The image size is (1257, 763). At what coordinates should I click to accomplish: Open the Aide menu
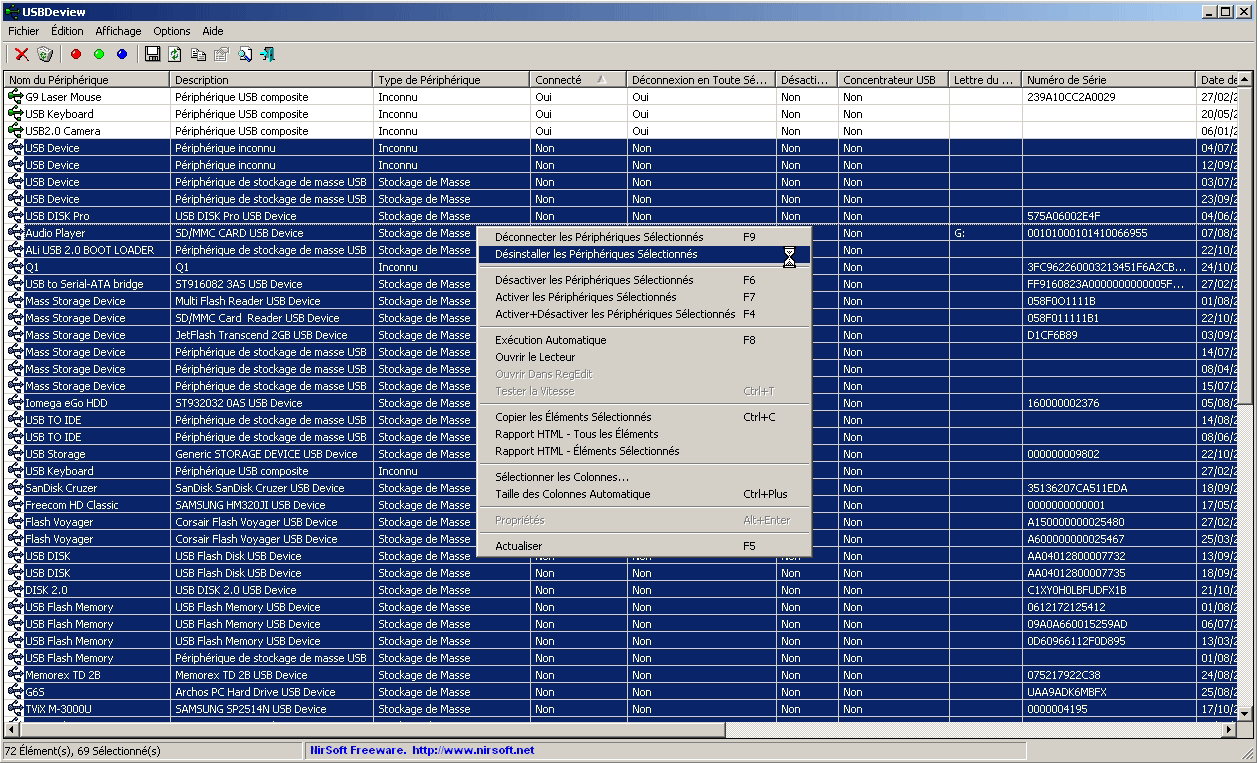212,31
